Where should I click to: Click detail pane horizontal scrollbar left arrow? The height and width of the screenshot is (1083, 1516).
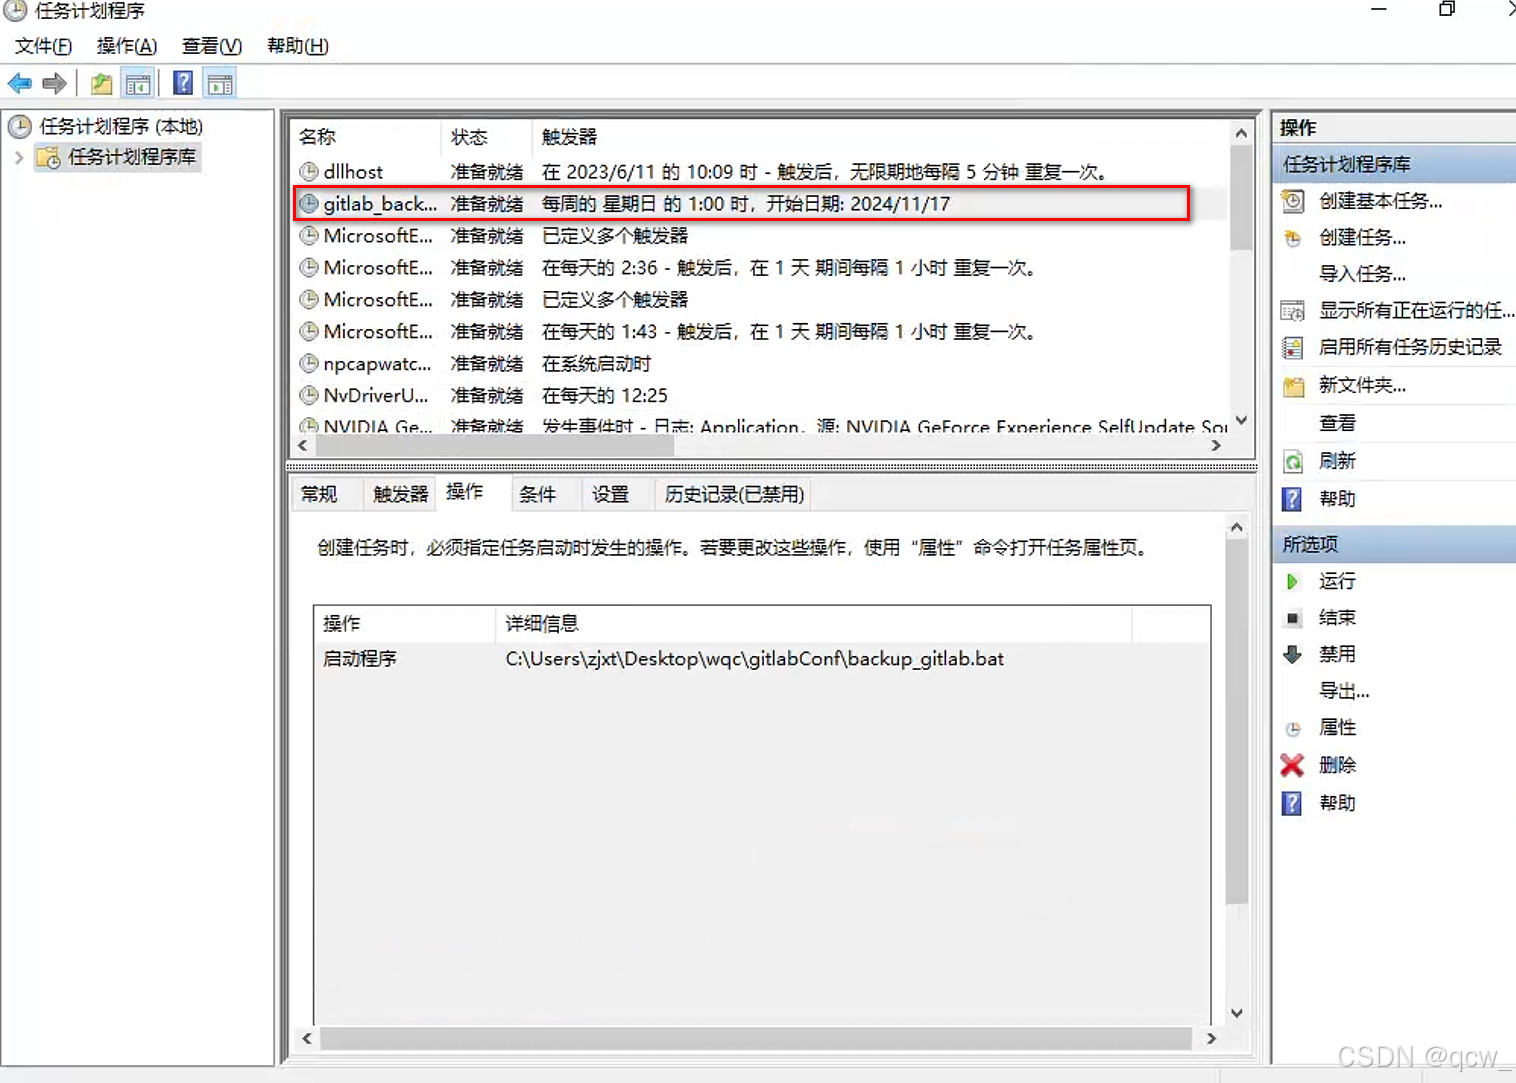click(307, 1039)
